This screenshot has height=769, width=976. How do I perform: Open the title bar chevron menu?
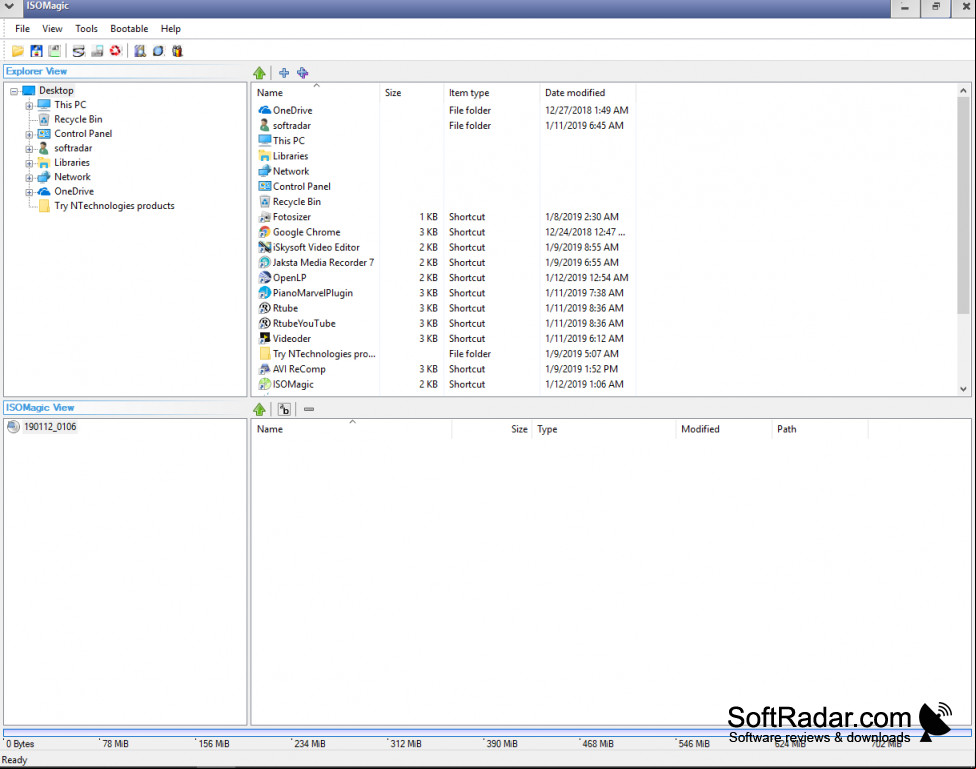pos(10,7)
